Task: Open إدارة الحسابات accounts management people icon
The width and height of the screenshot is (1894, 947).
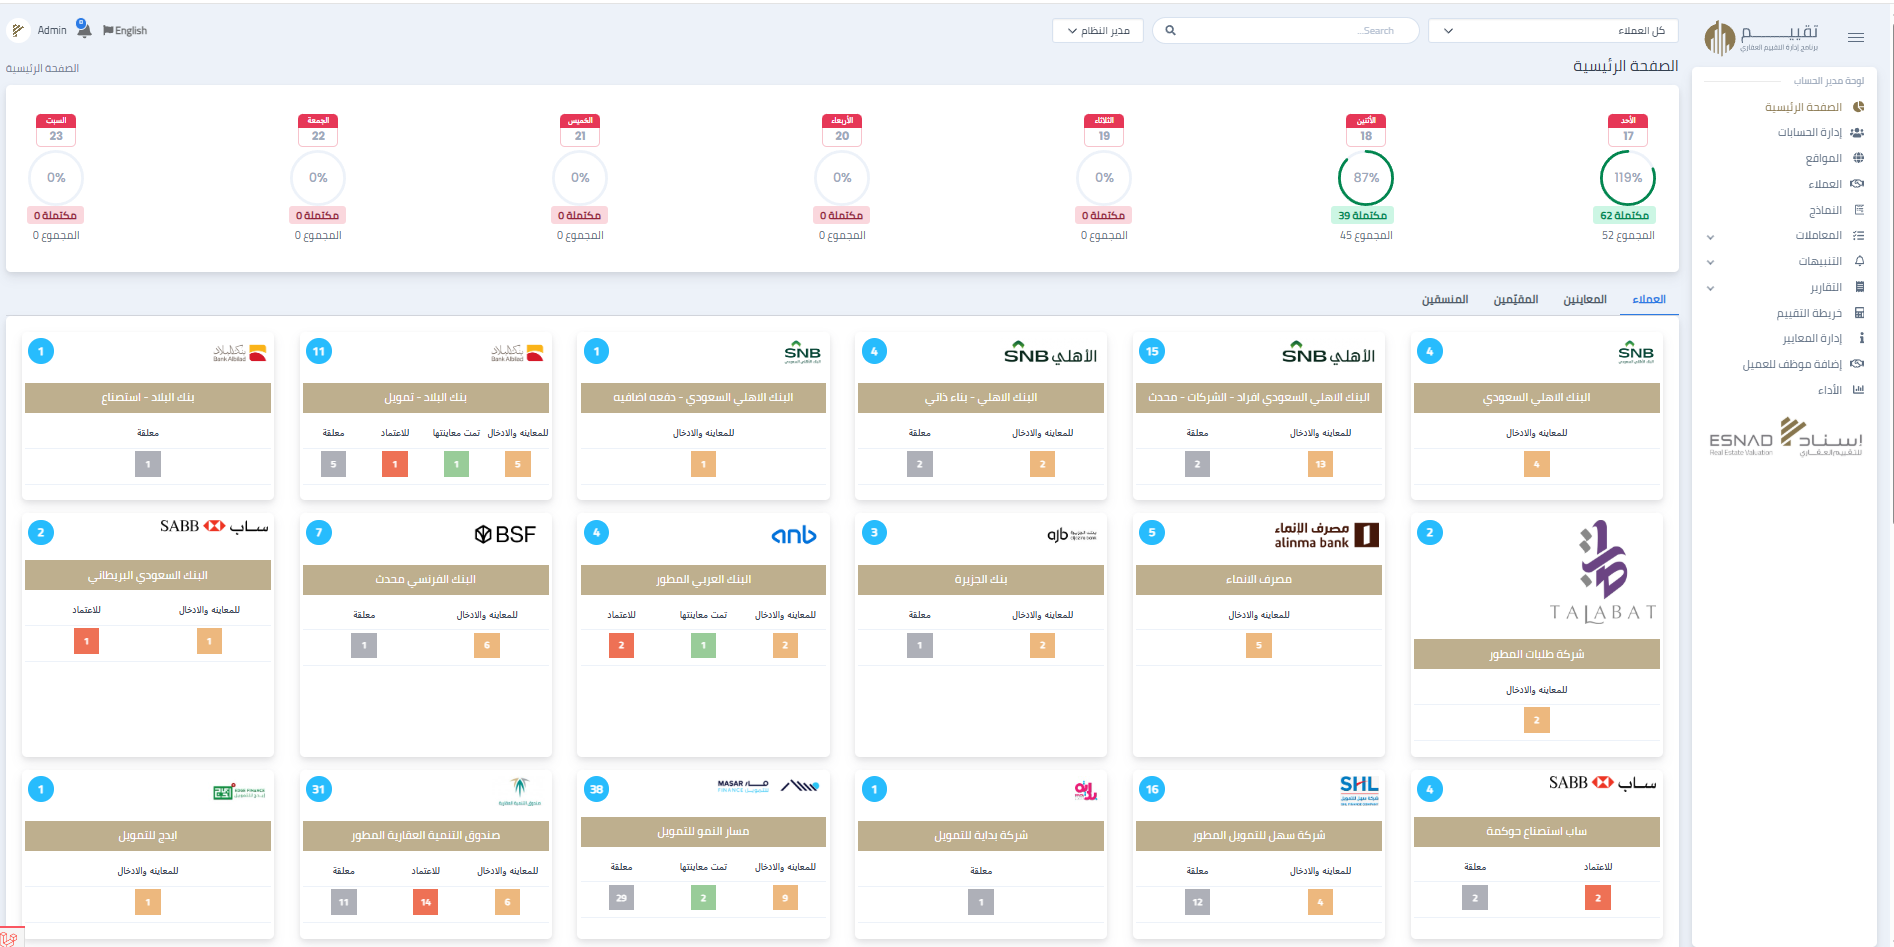Action: pos(1857,132)
